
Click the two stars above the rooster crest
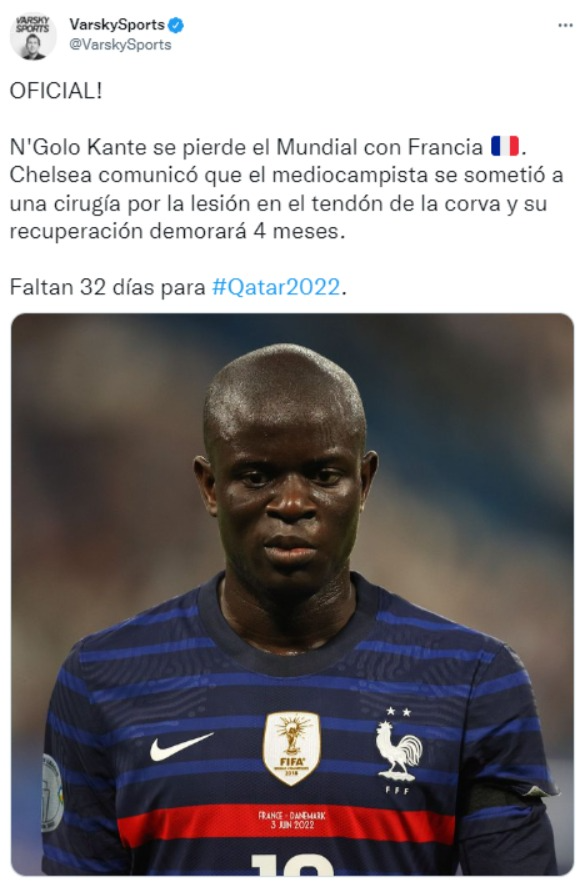(398, 711)
